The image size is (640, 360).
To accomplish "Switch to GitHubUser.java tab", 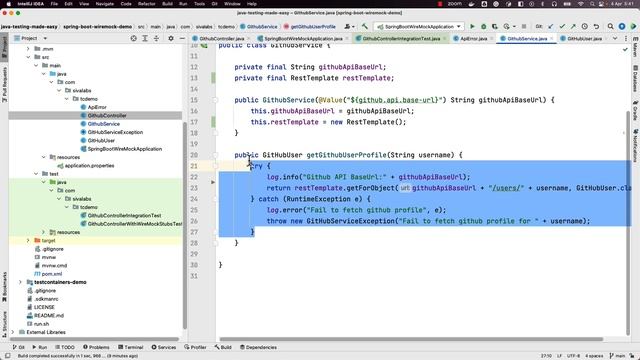I will 584,38.
